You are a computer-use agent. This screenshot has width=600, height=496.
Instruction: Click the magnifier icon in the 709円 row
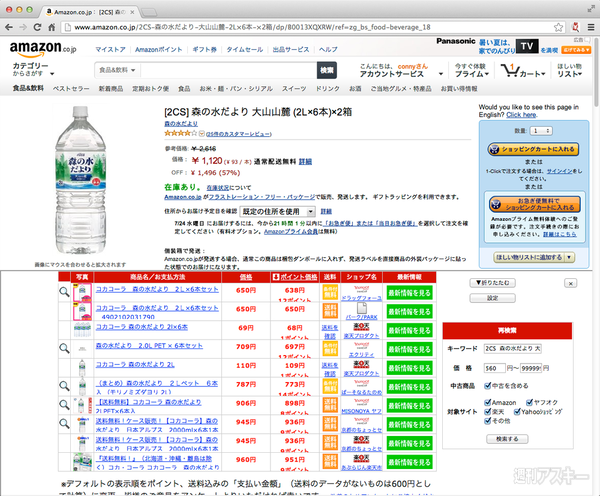(x=64, y=348)
